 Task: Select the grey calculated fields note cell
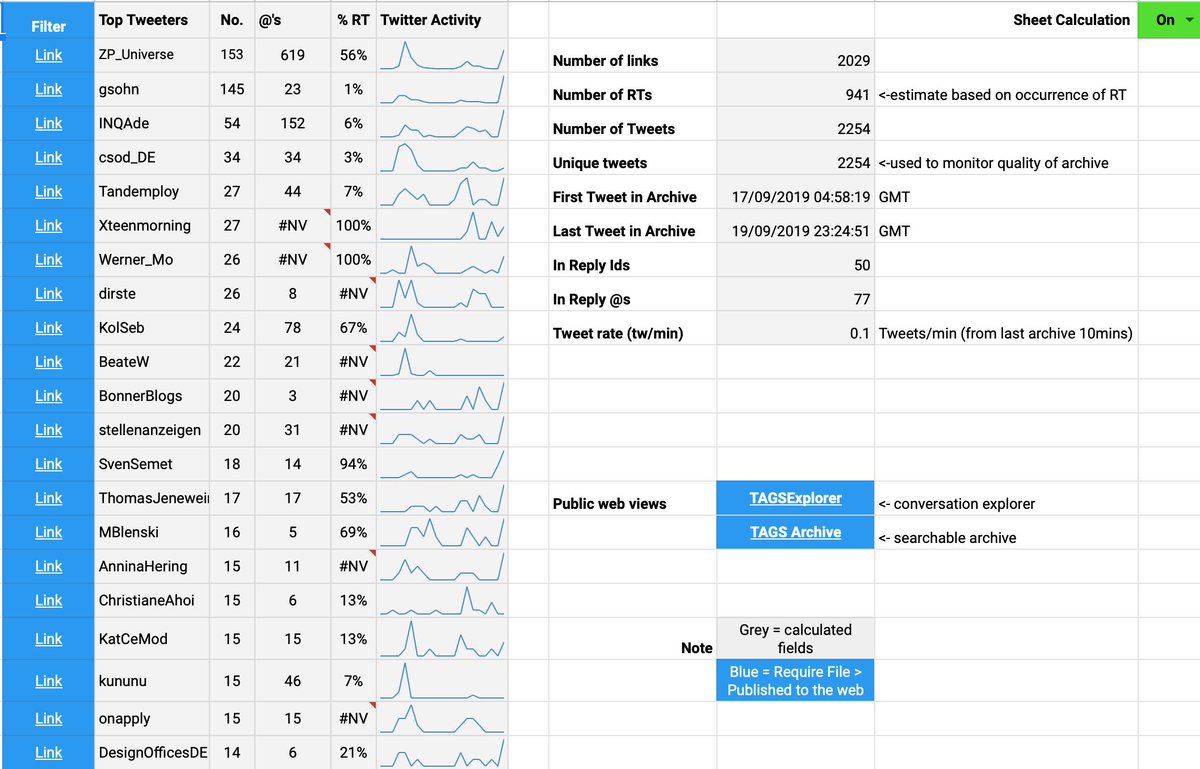coord(796,638)
